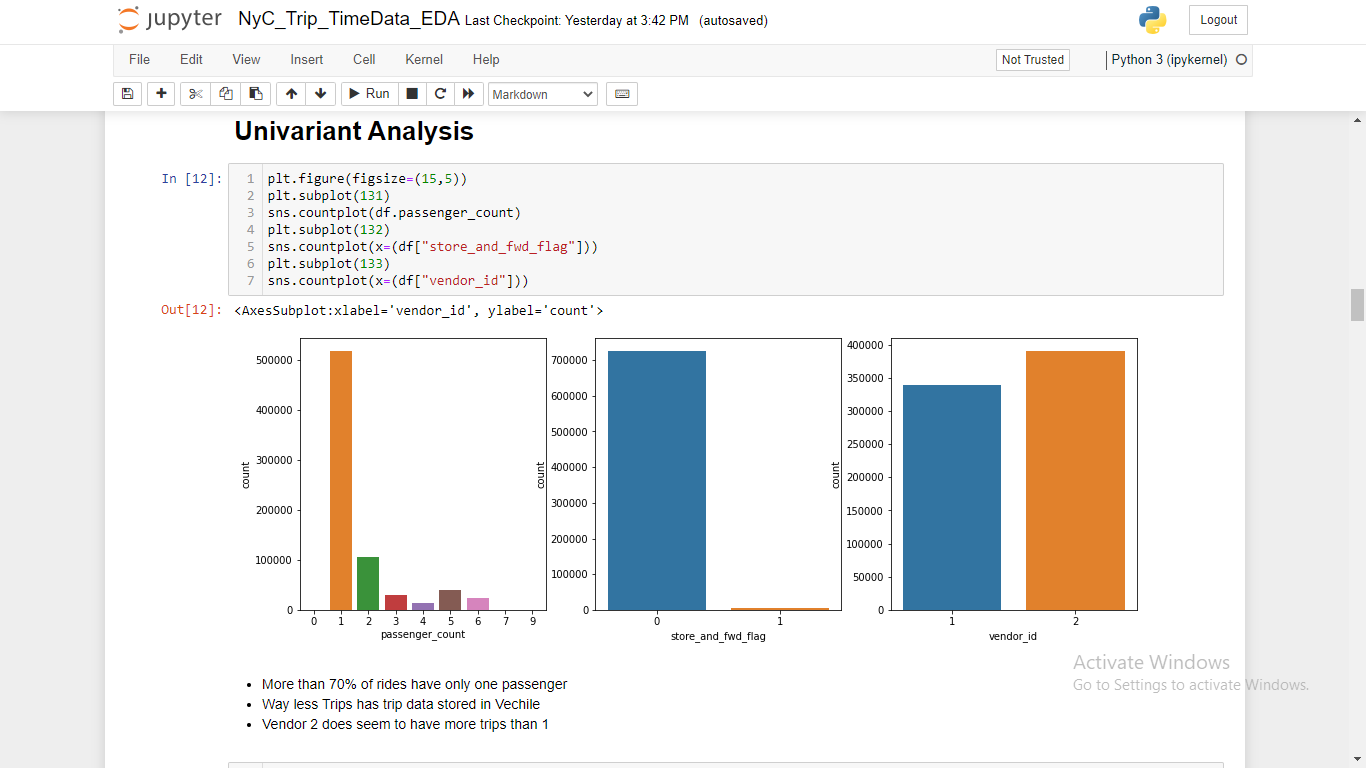Open the Cell menu
This screenshot has height=768, width=1366.
(x=363, y=60)
